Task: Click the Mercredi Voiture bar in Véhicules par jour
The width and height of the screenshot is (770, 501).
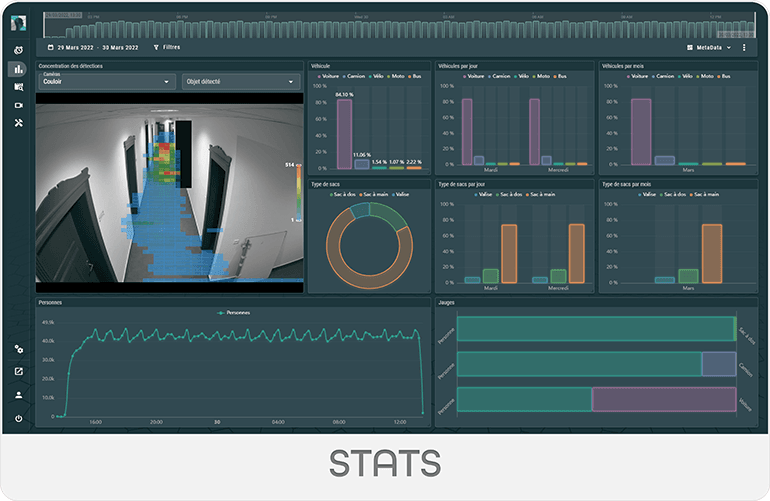Action: tap(534, 132)
